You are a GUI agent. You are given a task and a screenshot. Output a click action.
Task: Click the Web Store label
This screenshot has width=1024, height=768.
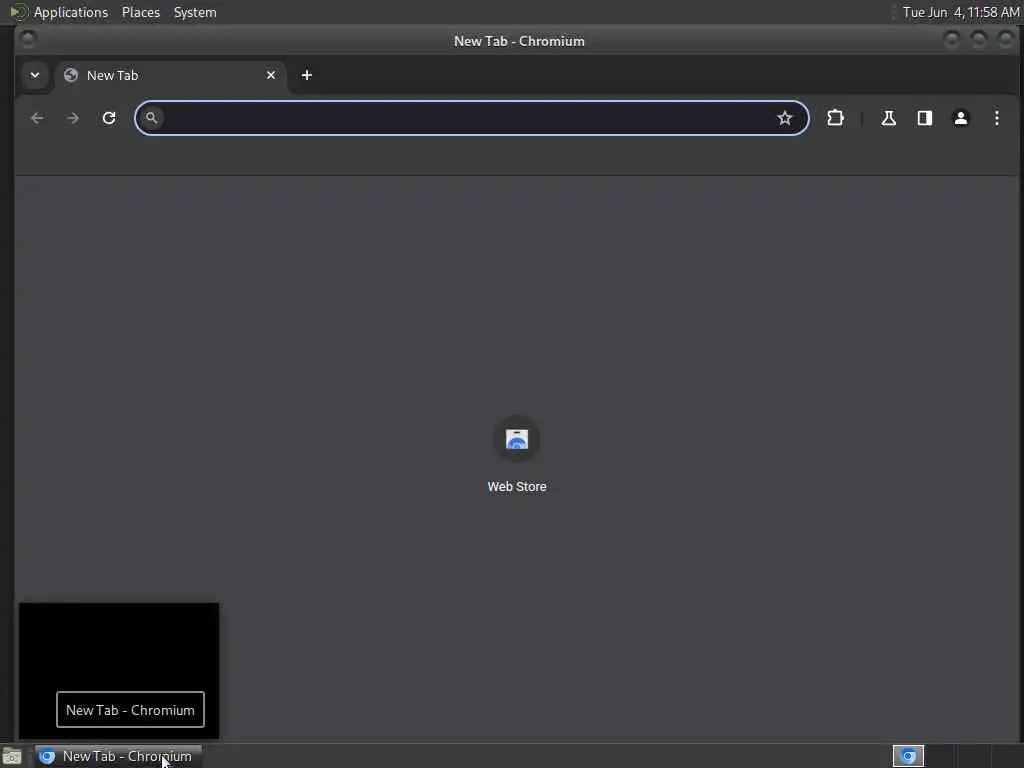pyautogui.click(x=517, y=487)
